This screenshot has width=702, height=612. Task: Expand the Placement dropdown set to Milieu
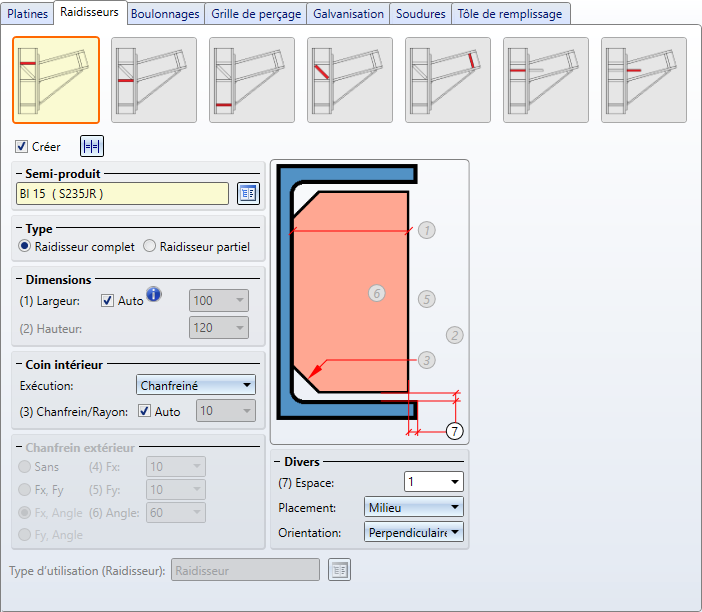pyautogui.click(x=413, y=507)
